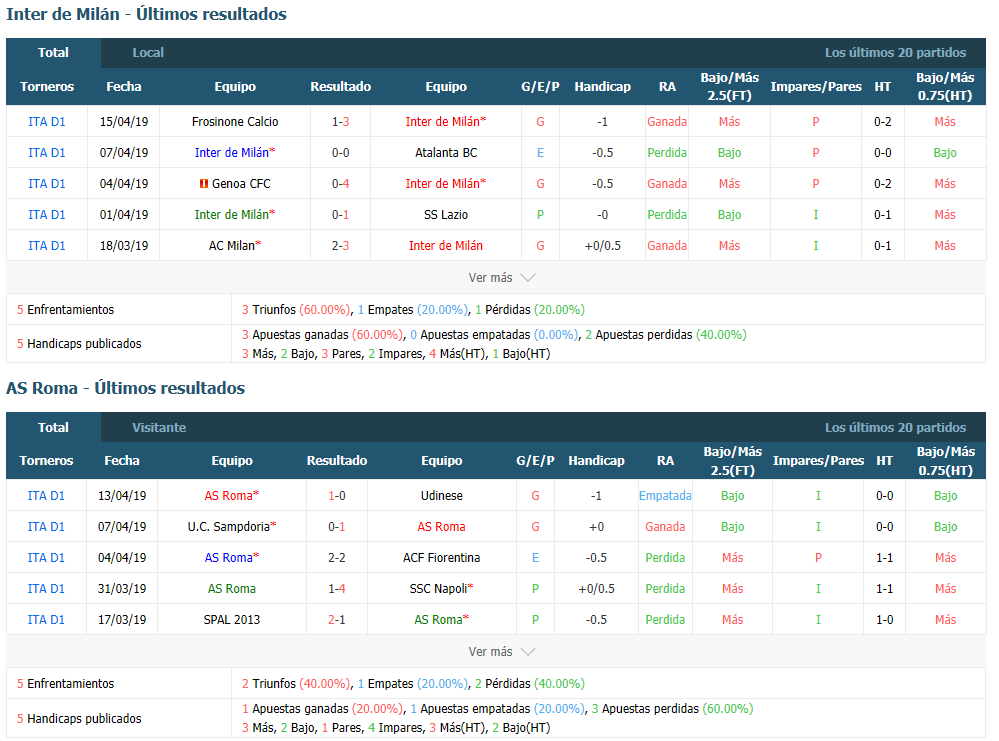Open the 2-1 match result
This screenshot has width=999, height=741.
pos(337,620)
